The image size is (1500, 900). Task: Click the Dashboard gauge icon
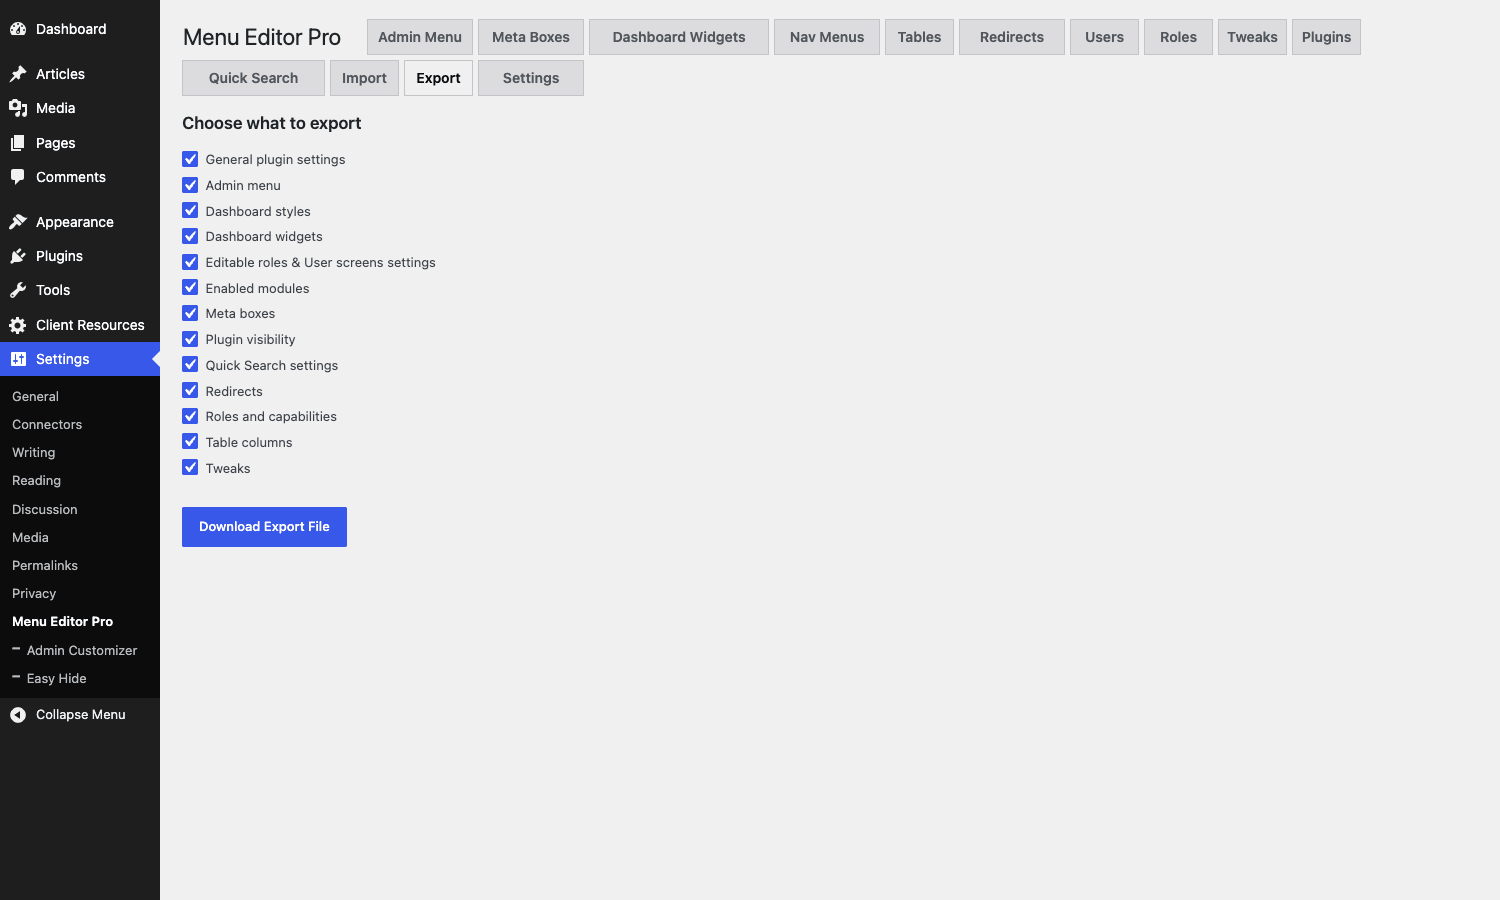click(x=18, y=29)
